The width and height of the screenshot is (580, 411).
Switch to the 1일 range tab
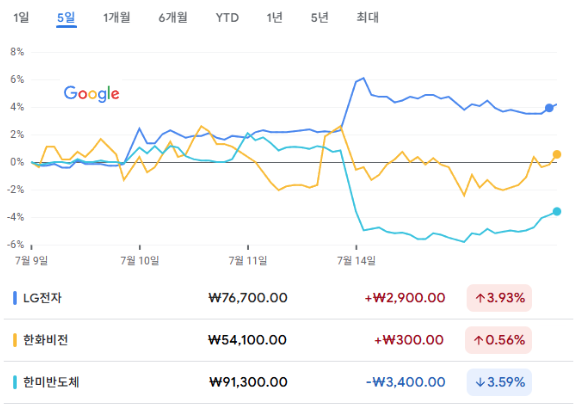(21, 17)
